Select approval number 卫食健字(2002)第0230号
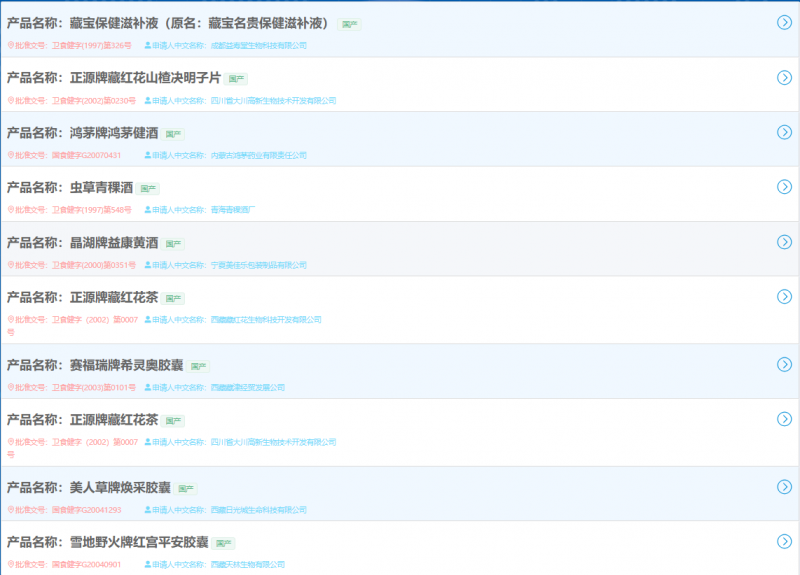The height and width of the screenshot is (575, 800). coord(94,101)
